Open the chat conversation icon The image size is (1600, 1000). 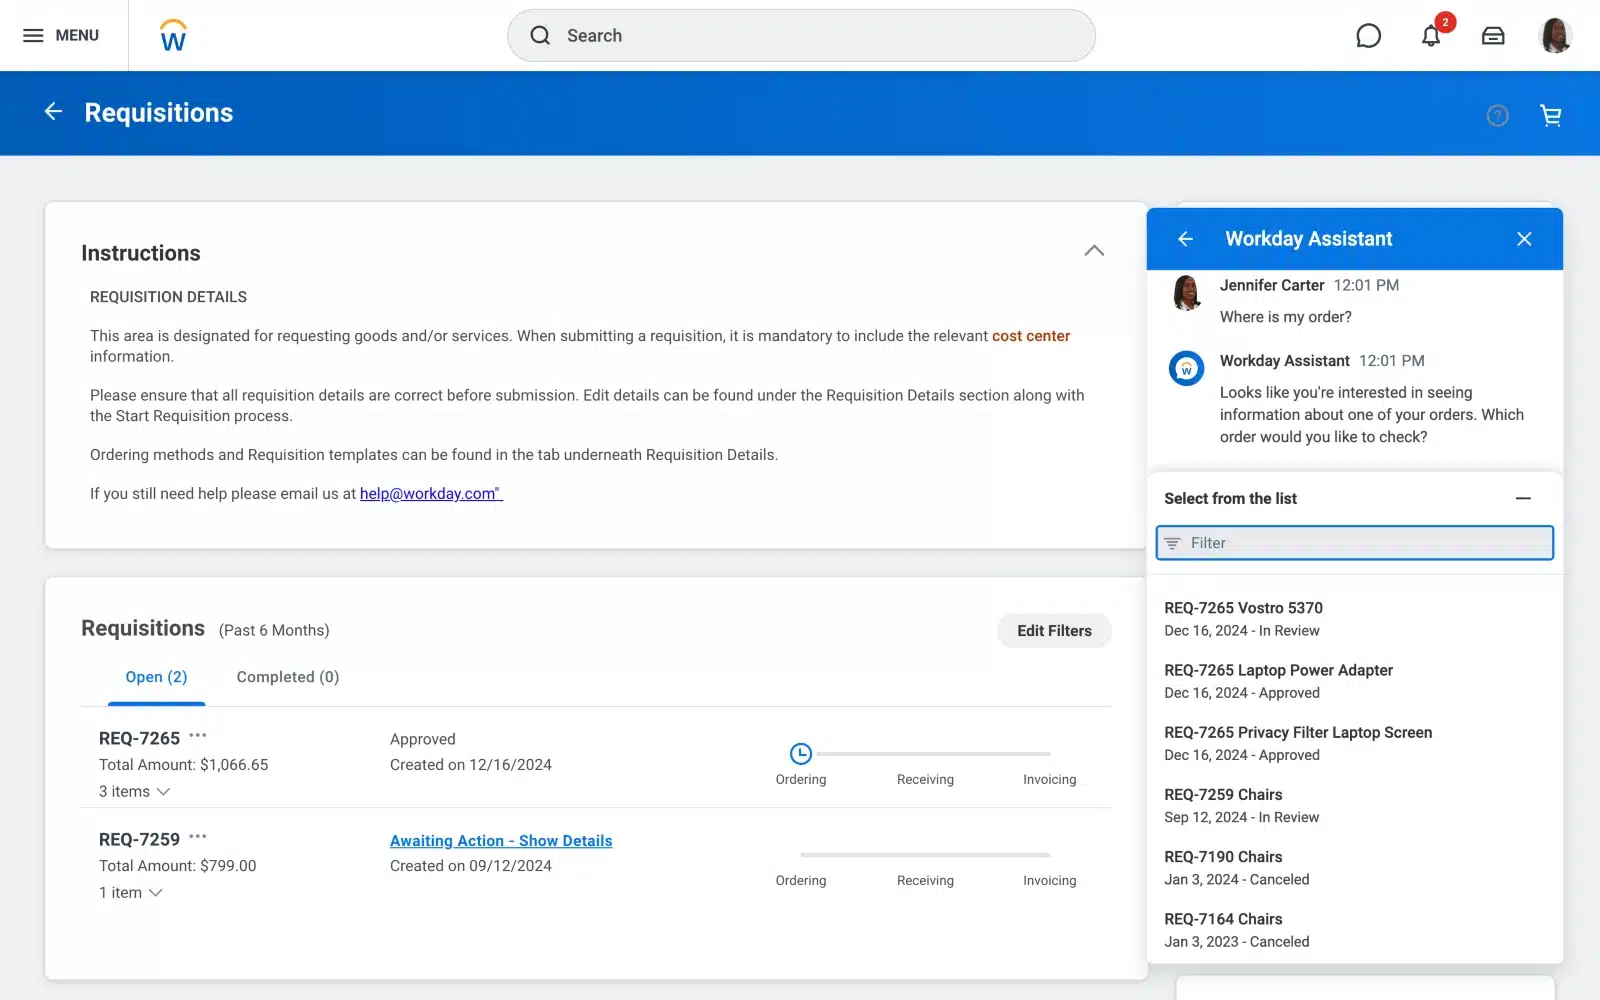coord(1368,35)
